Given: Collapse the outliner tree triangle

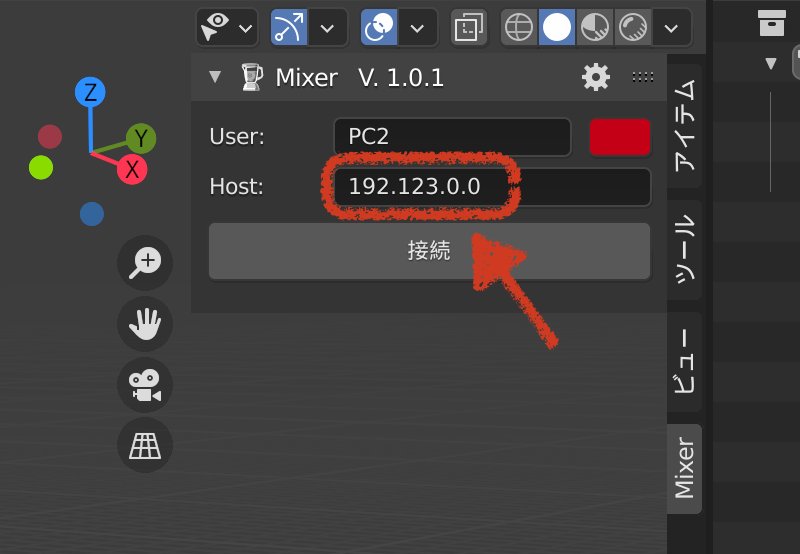Looking at the screenshot, I should point(771,63).
